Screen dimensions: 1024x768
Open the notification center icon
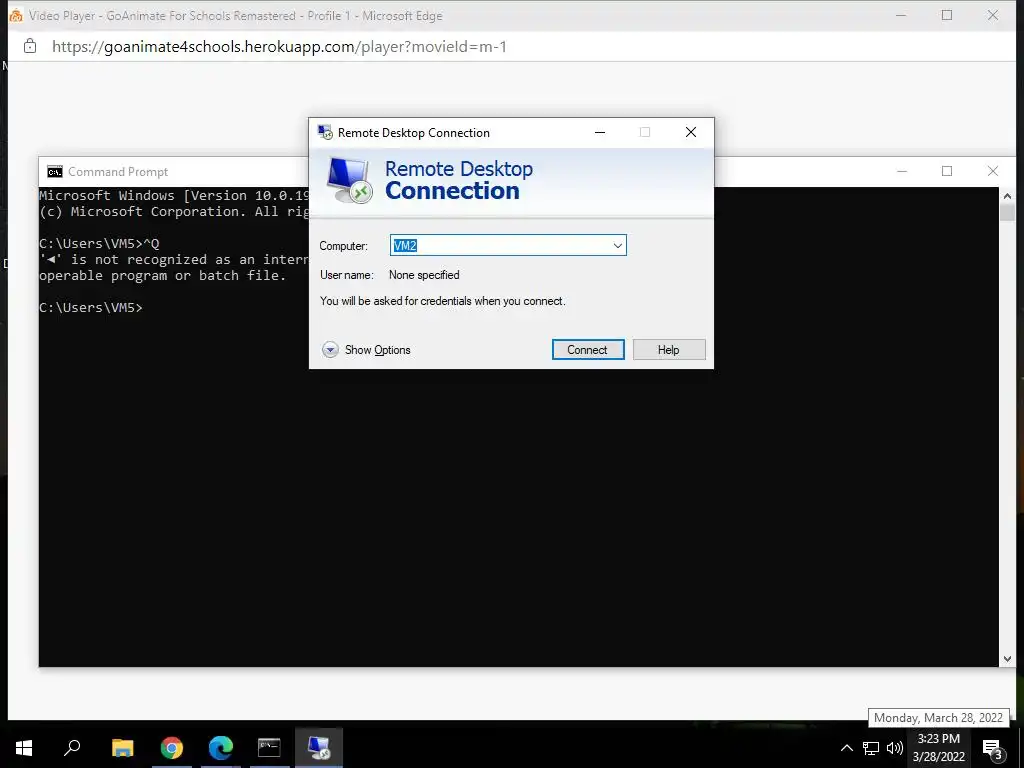tap(993, 748)
